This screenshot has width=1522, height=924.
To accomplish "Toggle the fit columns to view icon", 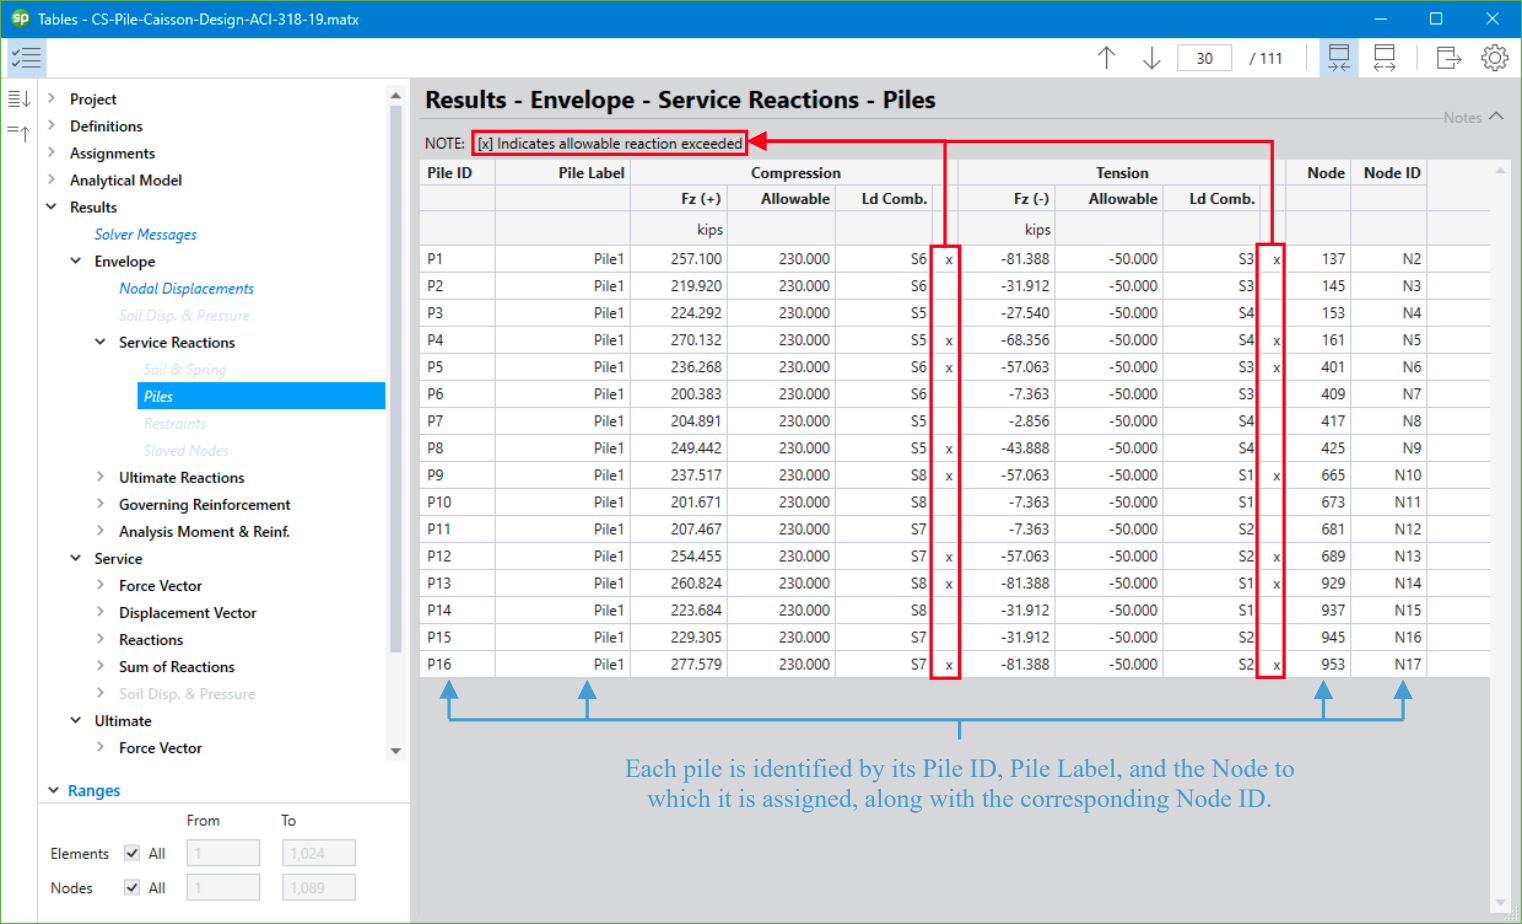I will 1338,57.
